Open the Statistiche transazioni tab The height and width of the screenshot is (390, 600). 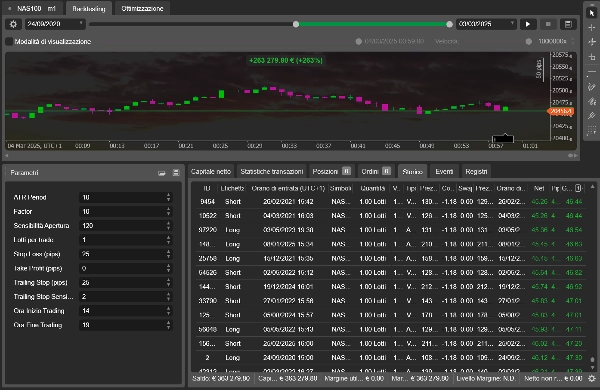tap(272, 171)
